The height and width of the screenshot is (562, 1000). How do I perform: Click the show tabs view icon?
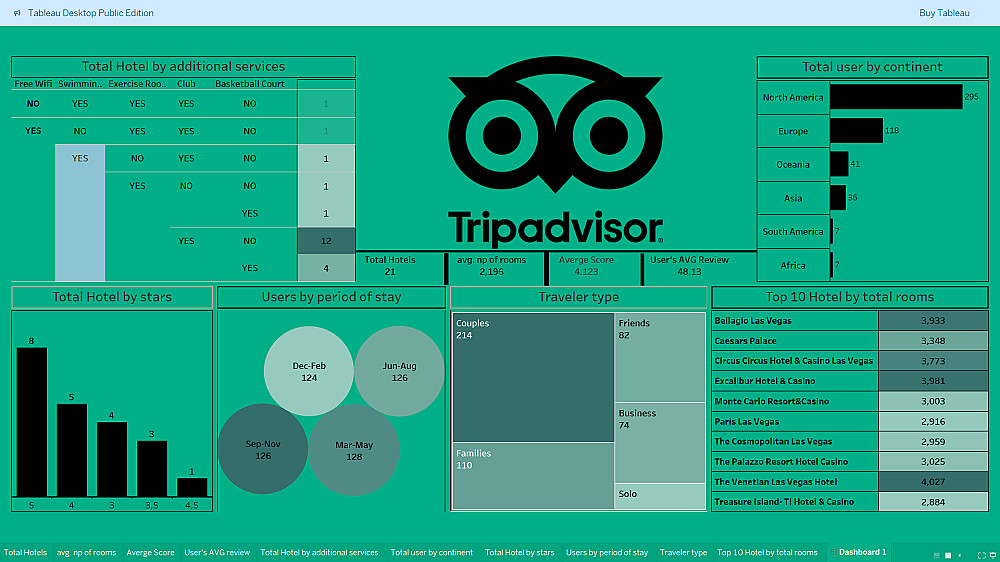point(948,555)
